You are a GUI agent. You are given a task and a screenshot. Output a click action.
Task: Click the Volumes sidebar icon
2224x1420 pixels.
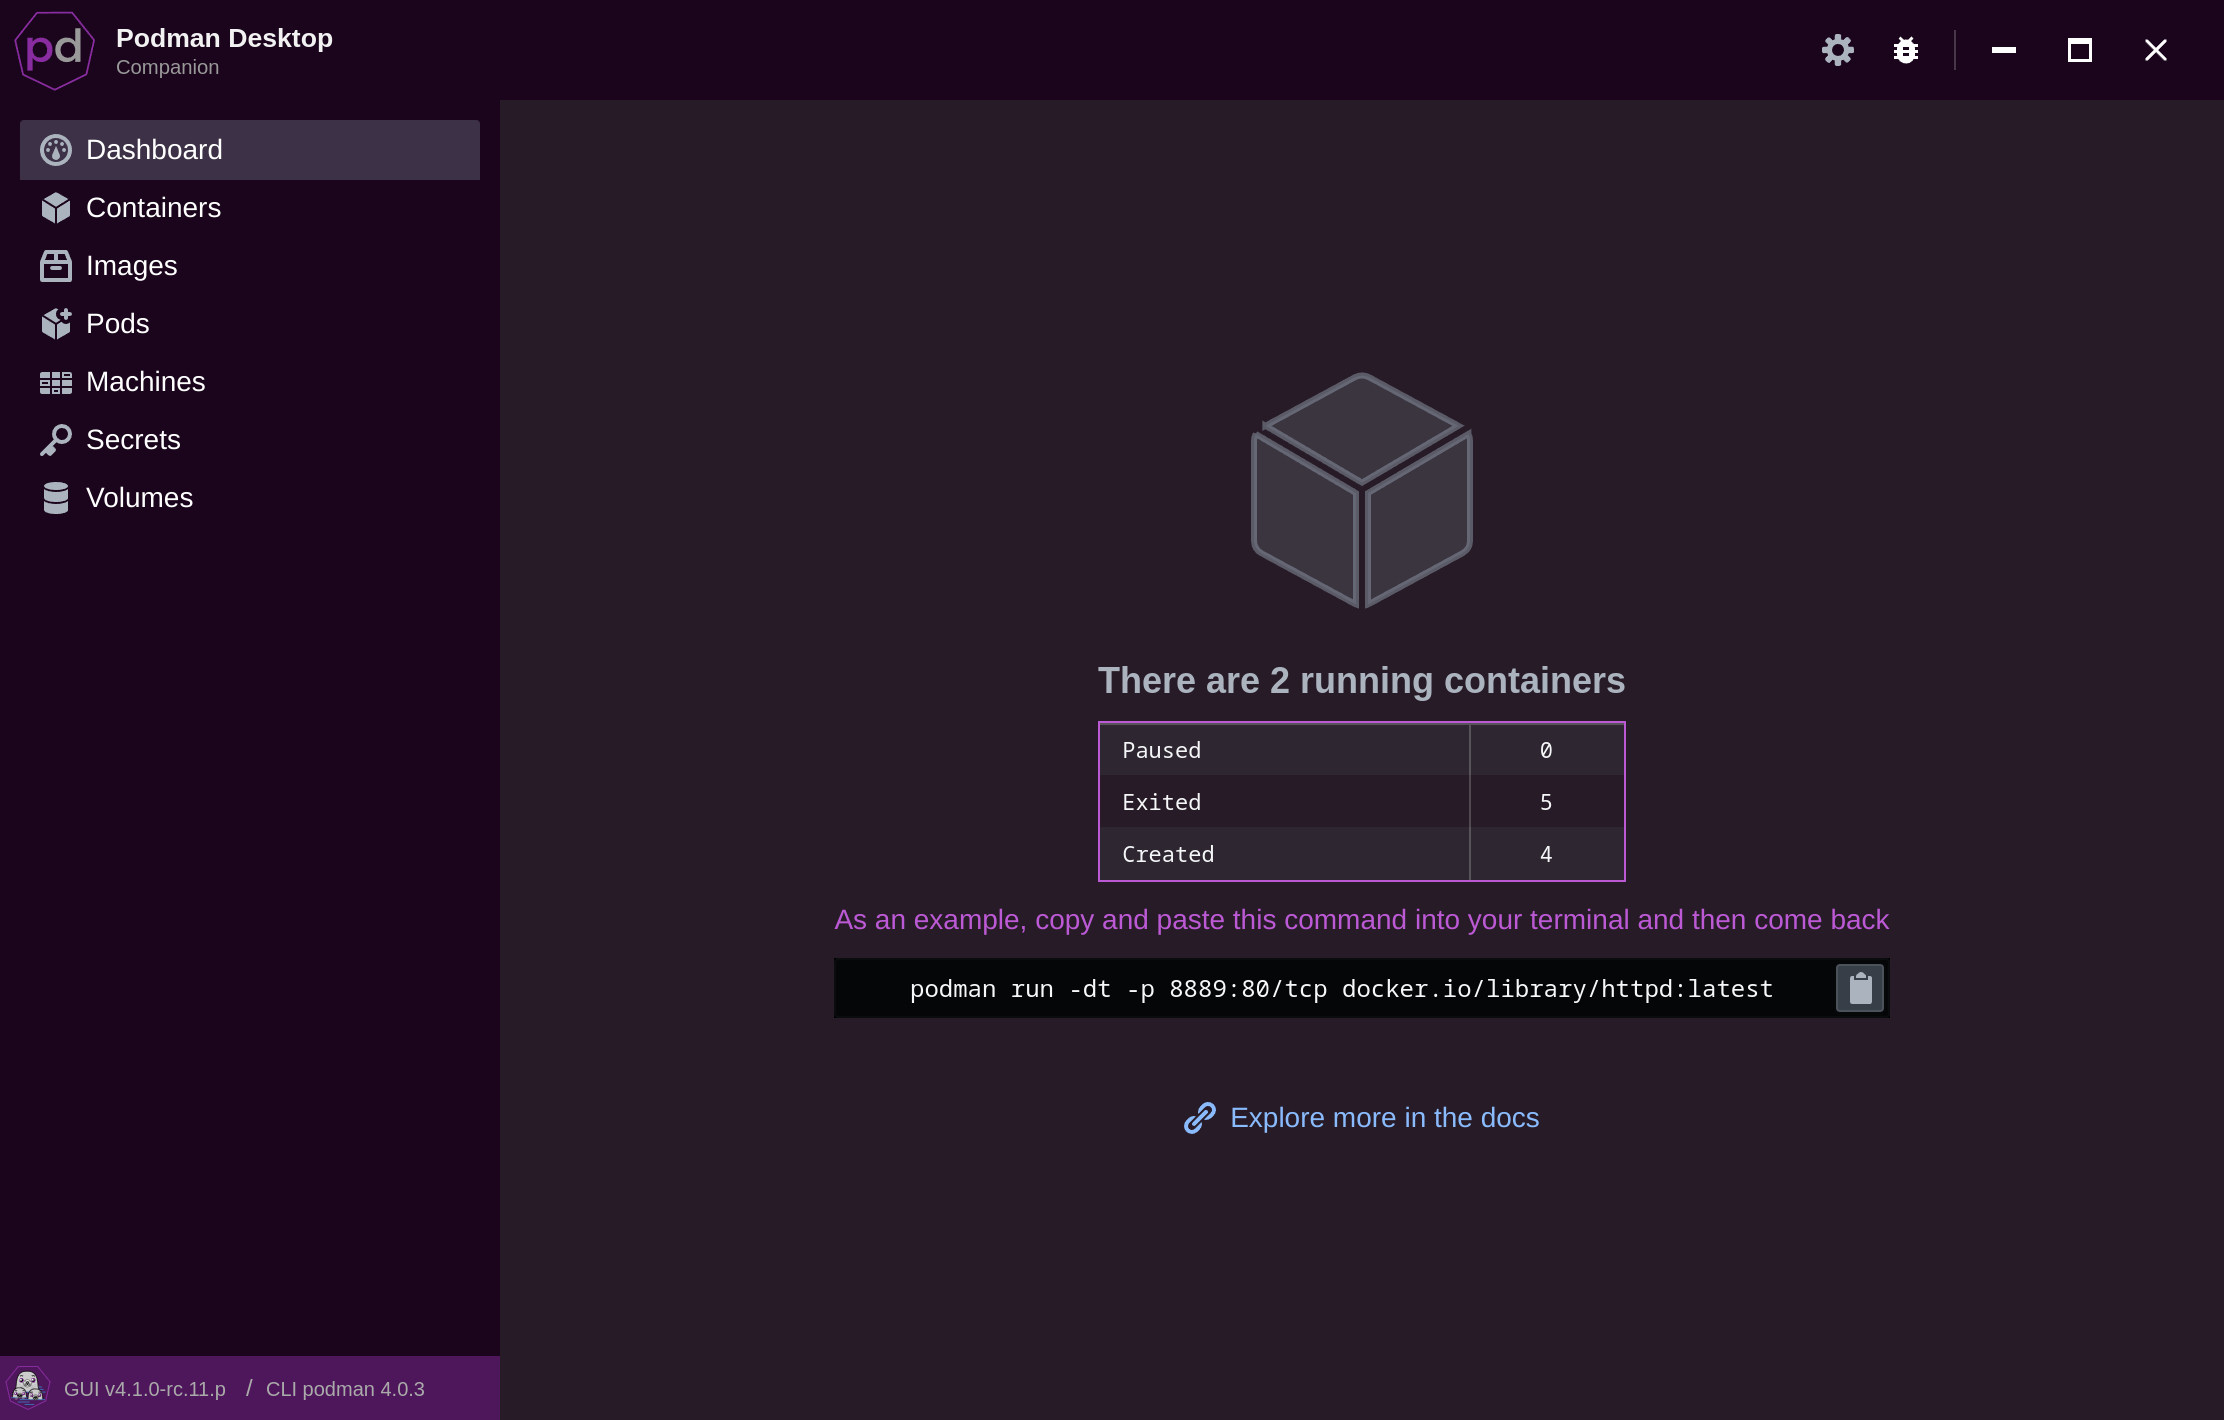(x=57, y=496)
